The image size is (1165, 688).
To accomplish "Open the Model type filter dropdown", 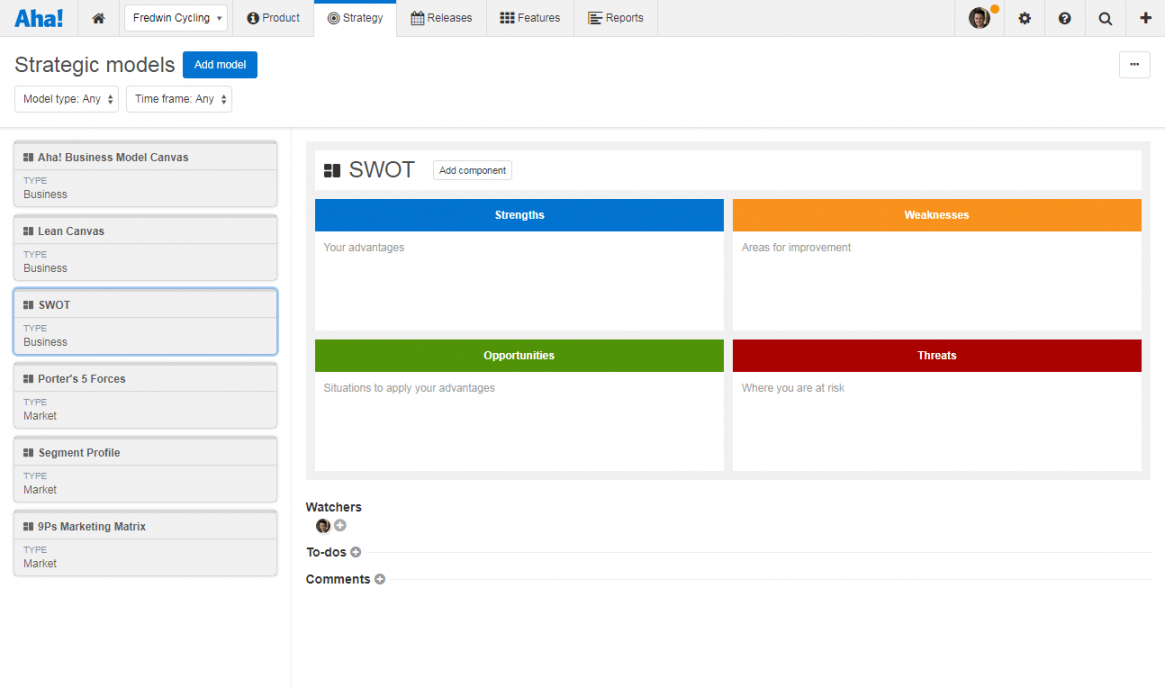I will (66, 99).
